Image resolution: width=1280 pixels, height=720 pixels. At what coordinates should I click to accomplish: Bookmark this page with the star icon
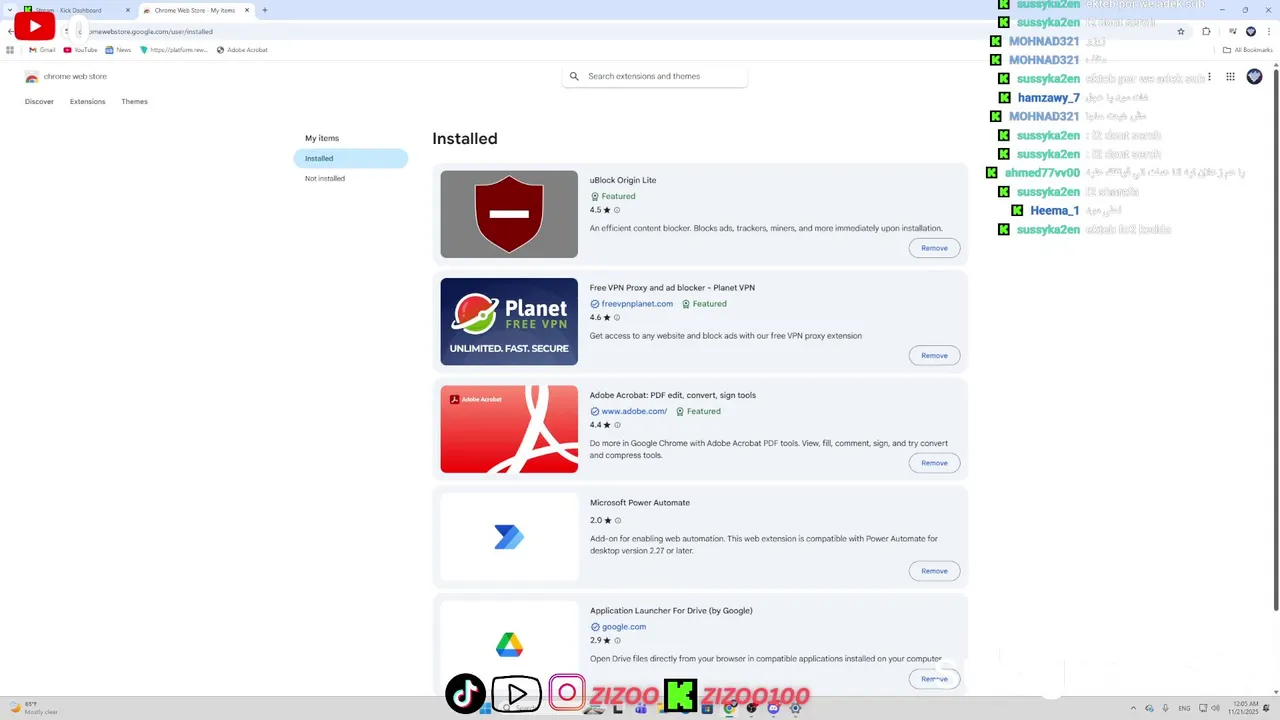(1181, 31)
